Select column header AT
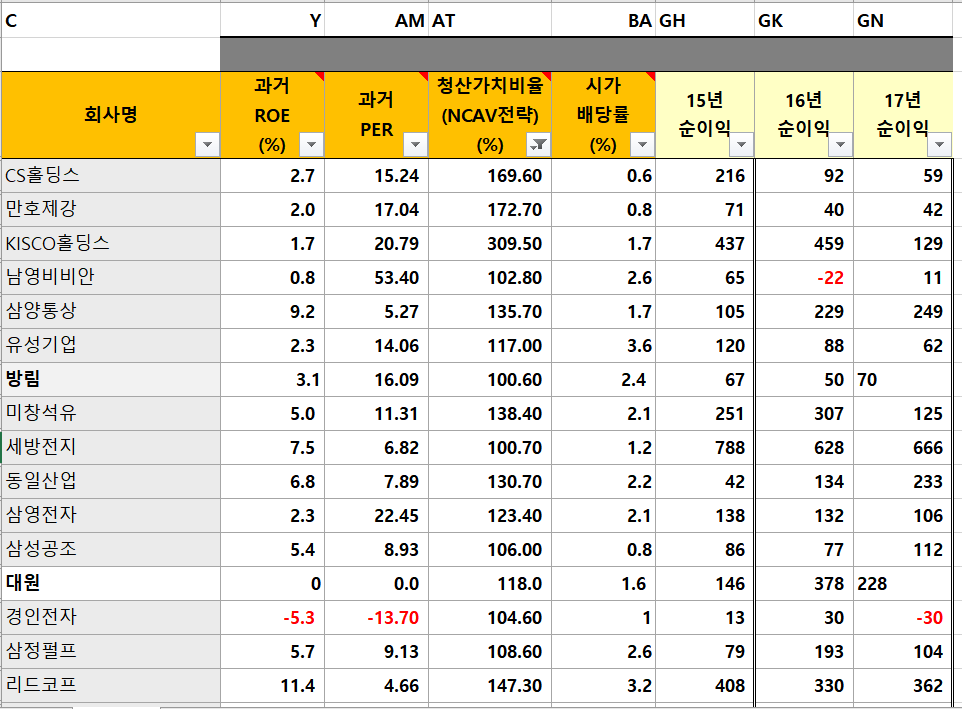This screenshot has height=709, width=962. (x=490, y=21)
